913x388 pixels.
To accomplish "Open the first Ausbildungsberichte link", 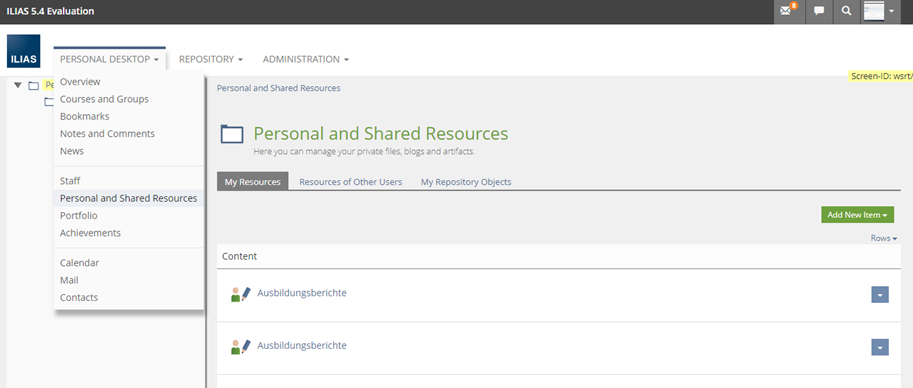I will [x=302, y=292].
